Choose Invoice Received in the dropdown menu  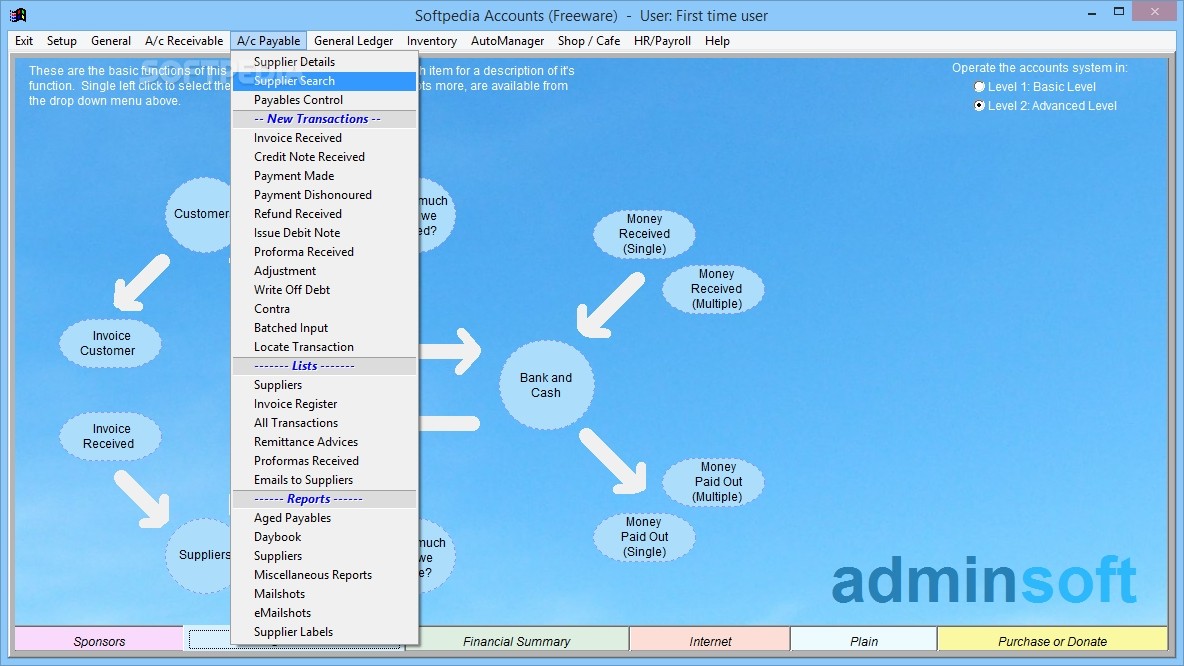click(325, 138)
